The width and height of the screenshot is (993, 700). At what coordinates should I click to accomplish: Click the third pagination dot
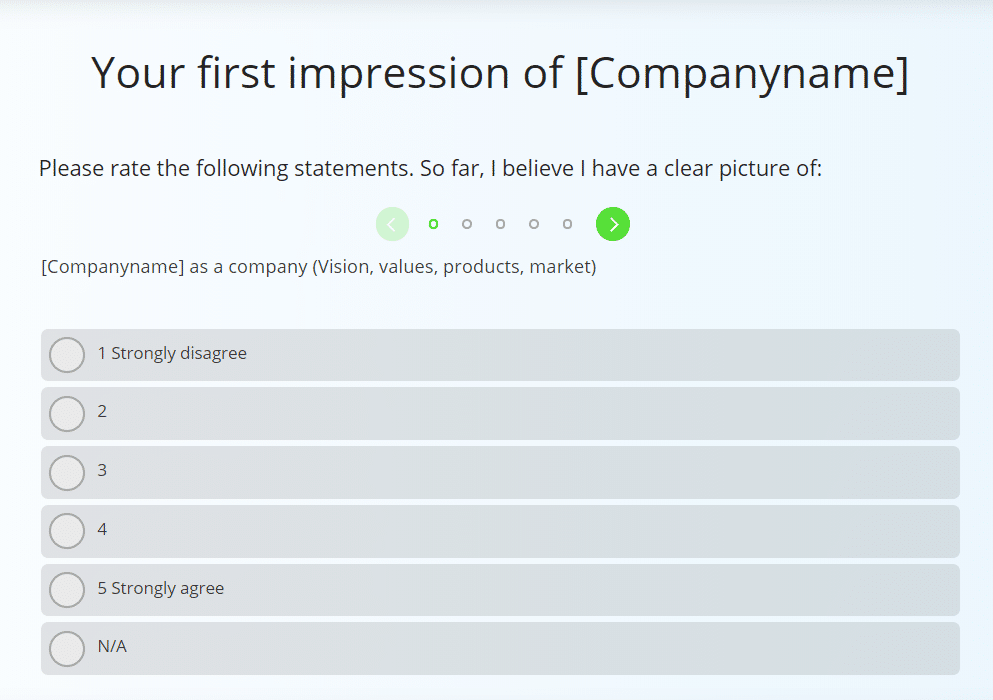point(500,224)
